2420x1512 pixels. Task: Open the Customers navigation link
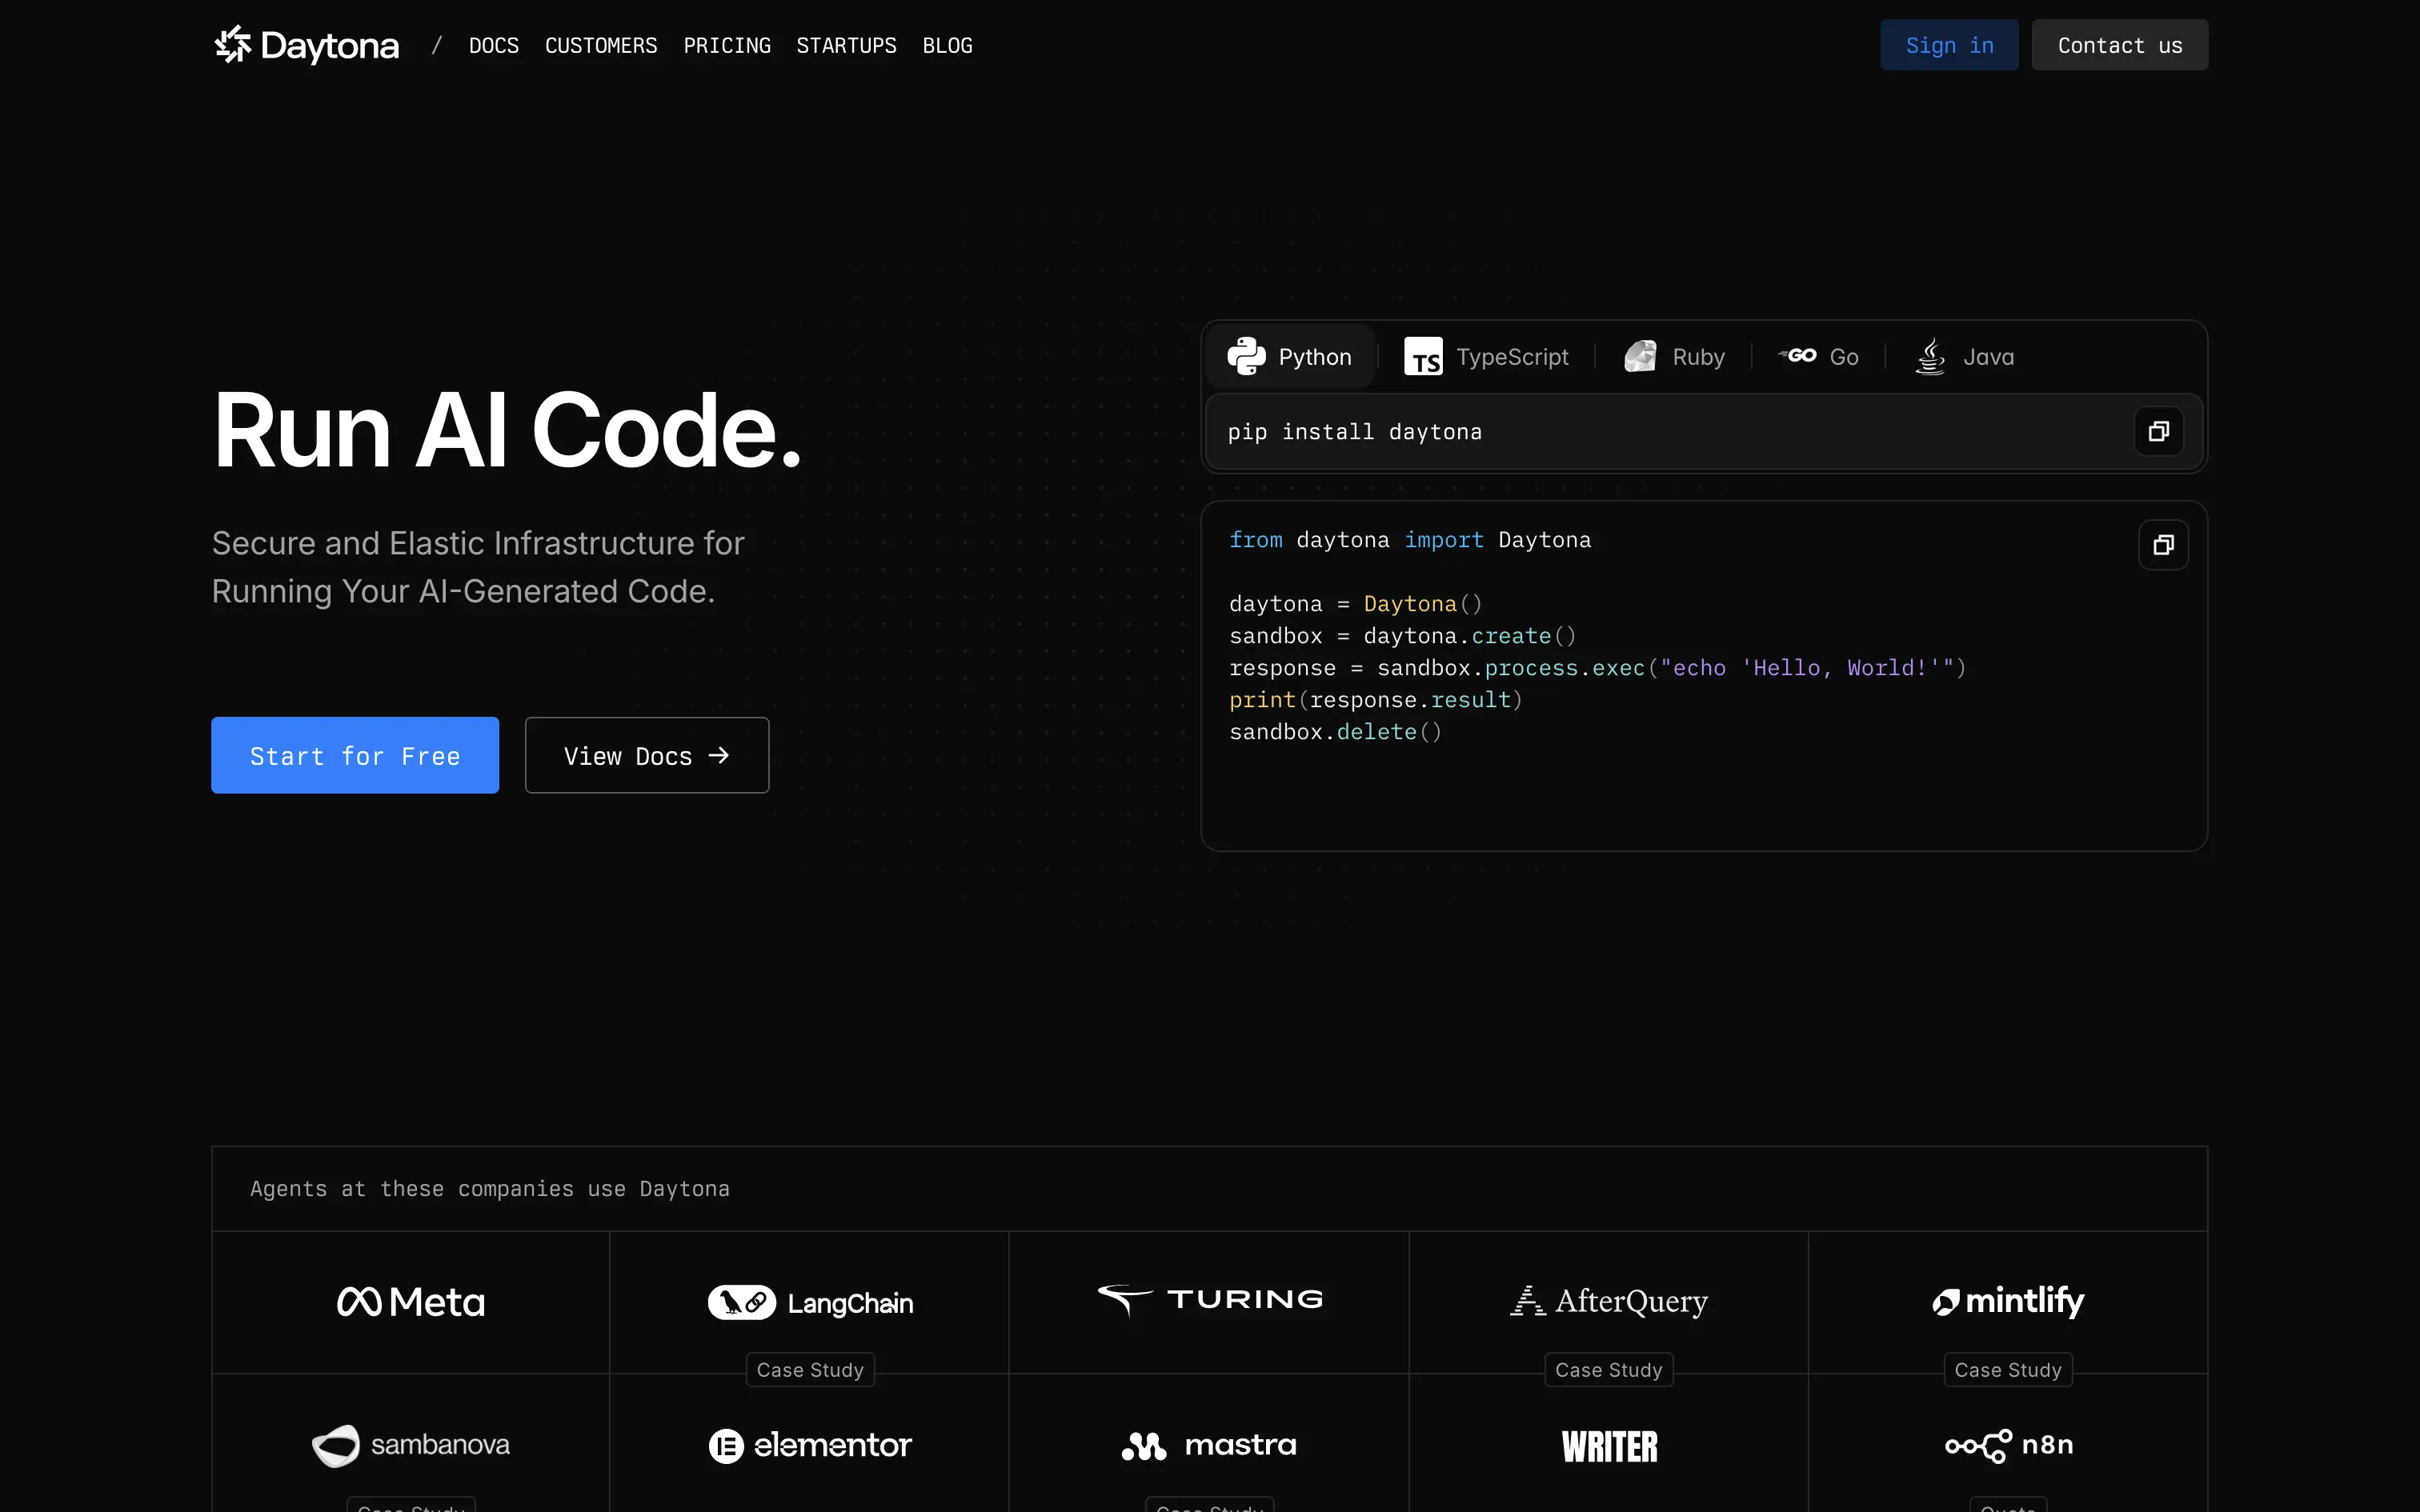pos(601,46)
